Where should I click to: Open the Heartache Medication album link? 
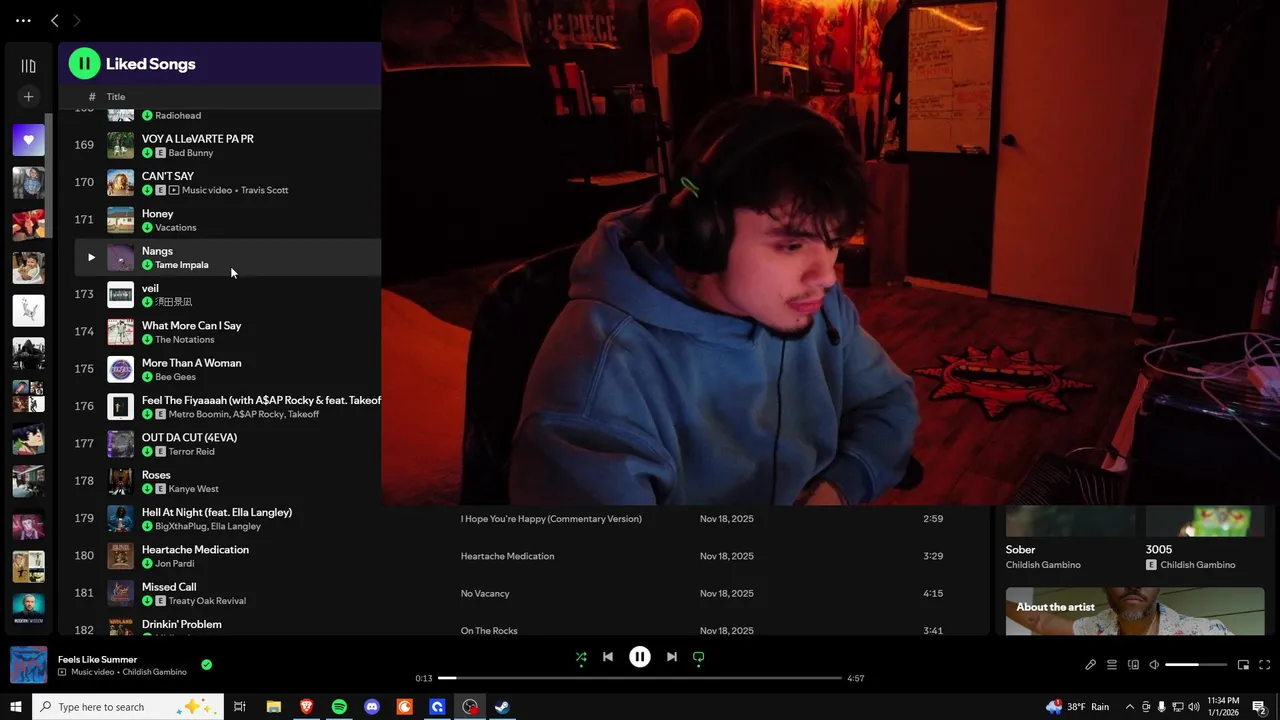507,556
